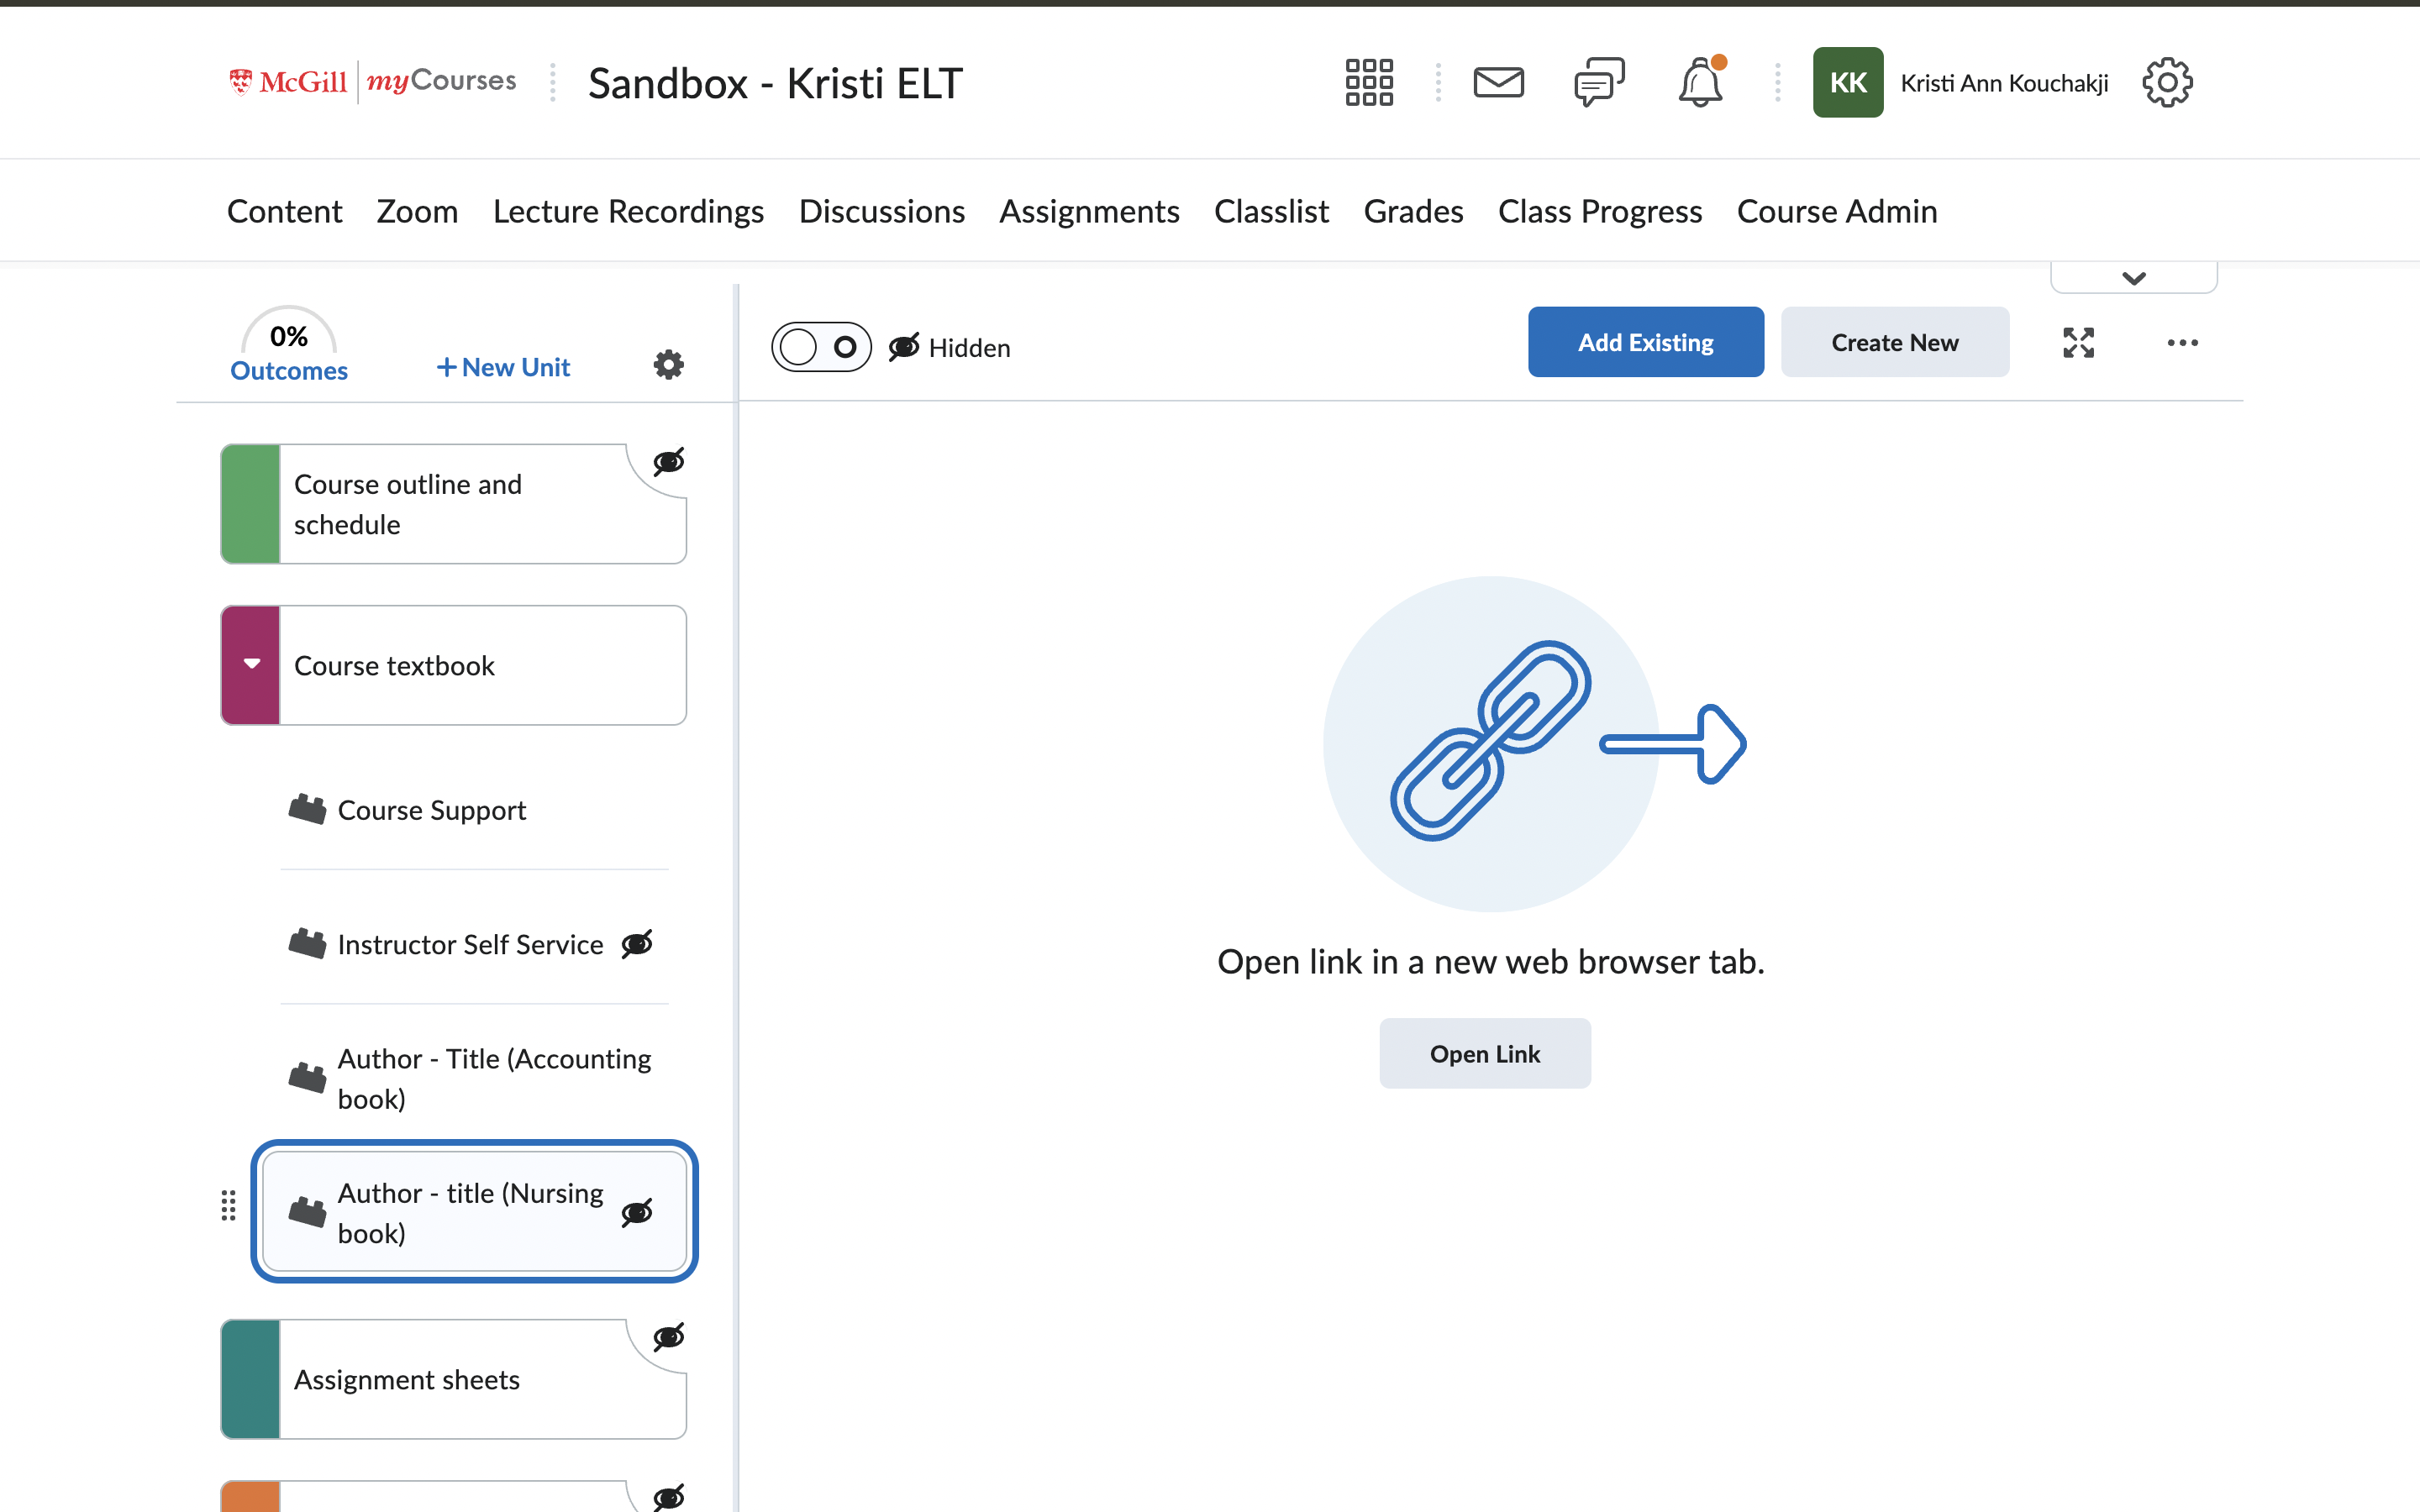This screenshot has height=1512, width=2420.
Task: Click the KK user avatar
Action: (1847, 82)
